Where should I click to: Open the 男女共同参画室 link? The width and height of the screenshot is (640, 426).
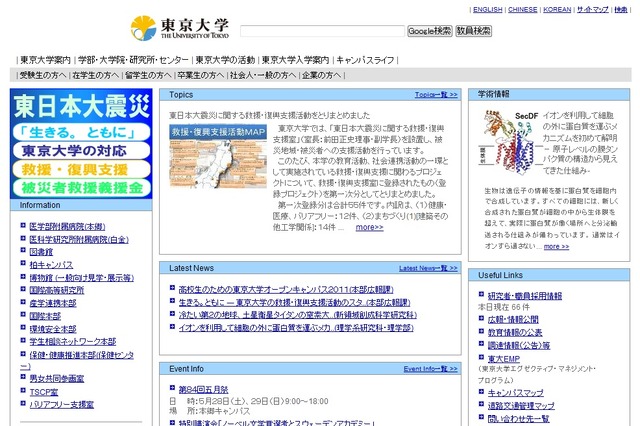(57, 379)
